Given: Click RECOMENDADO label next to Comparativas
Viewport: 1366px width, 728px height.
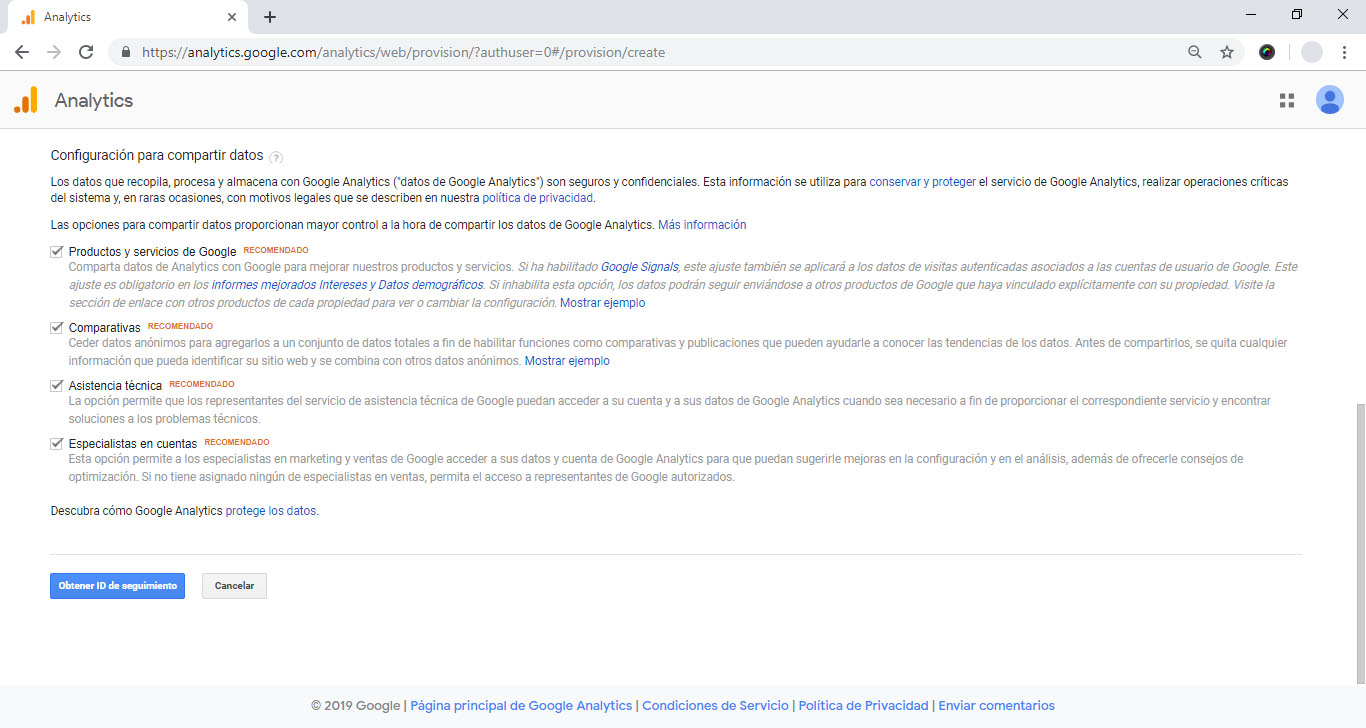Looking at the screenshot, I should coord(180,326).
